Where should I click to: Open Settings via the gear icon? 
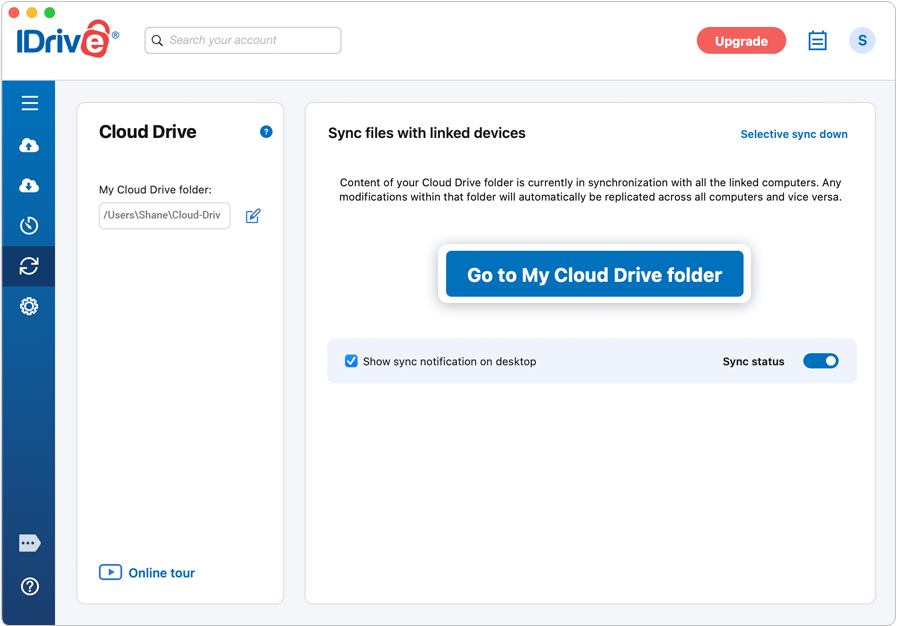(x=29, y=307)
